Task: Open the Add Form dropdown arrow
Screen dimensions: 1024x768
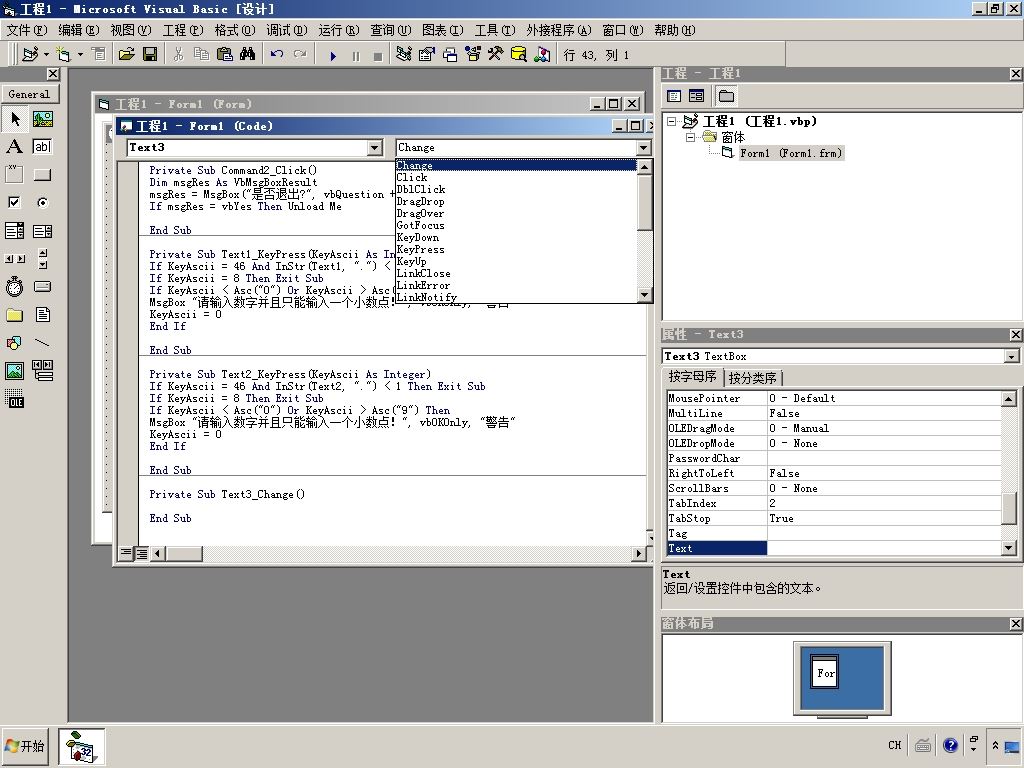Action: [x=80, y=54]
